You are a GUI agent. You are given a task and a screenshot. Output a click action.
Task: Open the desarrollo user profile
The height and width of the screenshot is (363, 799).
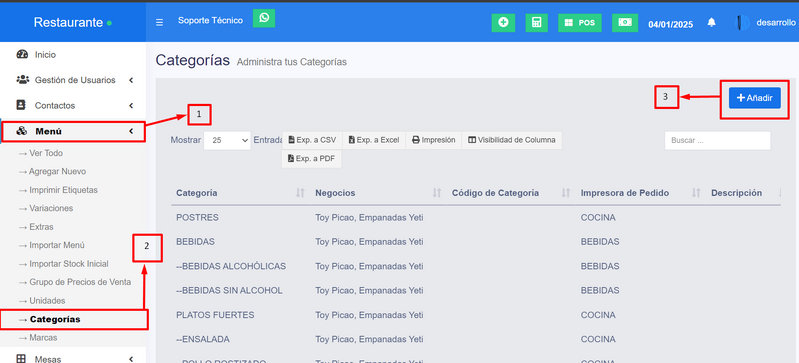(x=766, y=22)
